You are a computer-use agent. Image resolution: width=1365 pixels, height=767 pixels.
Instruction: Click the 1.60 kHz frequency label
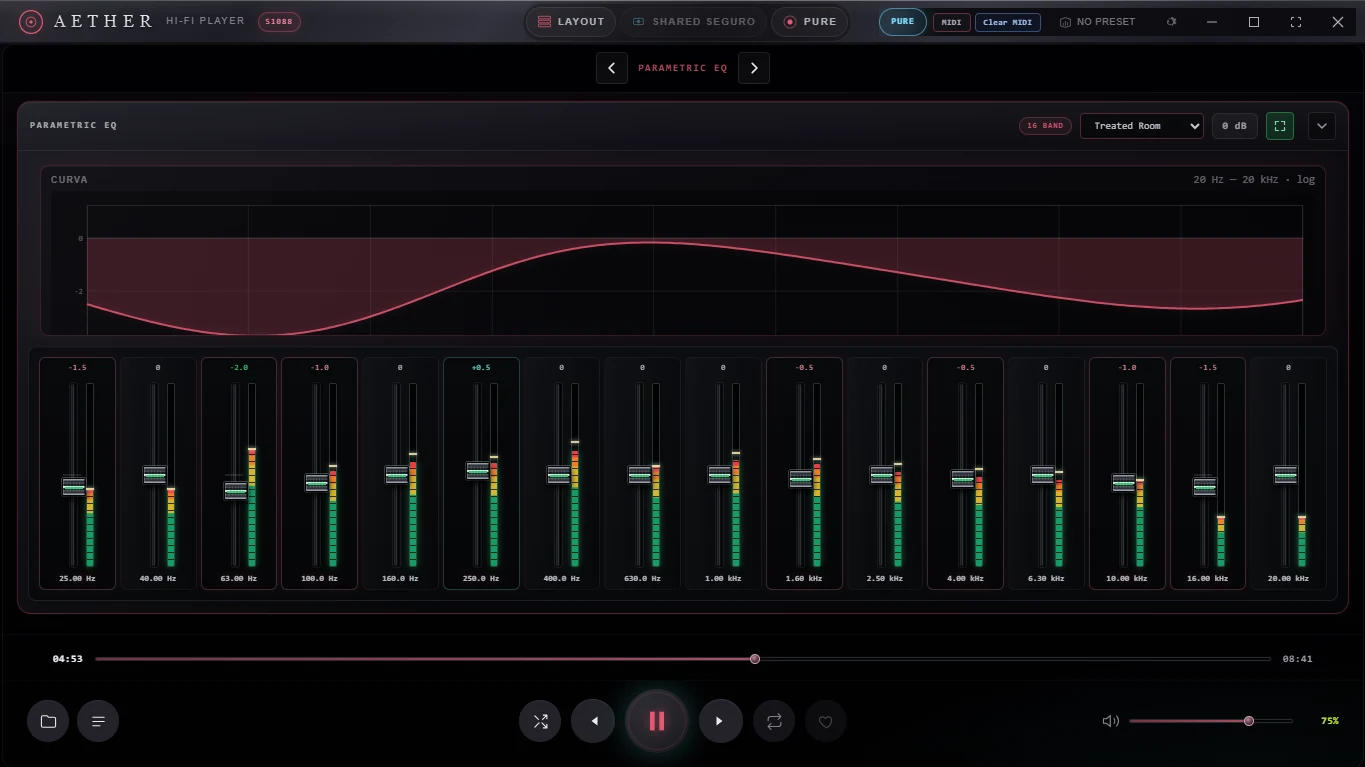pyautogui.click(x=804, y=579)
